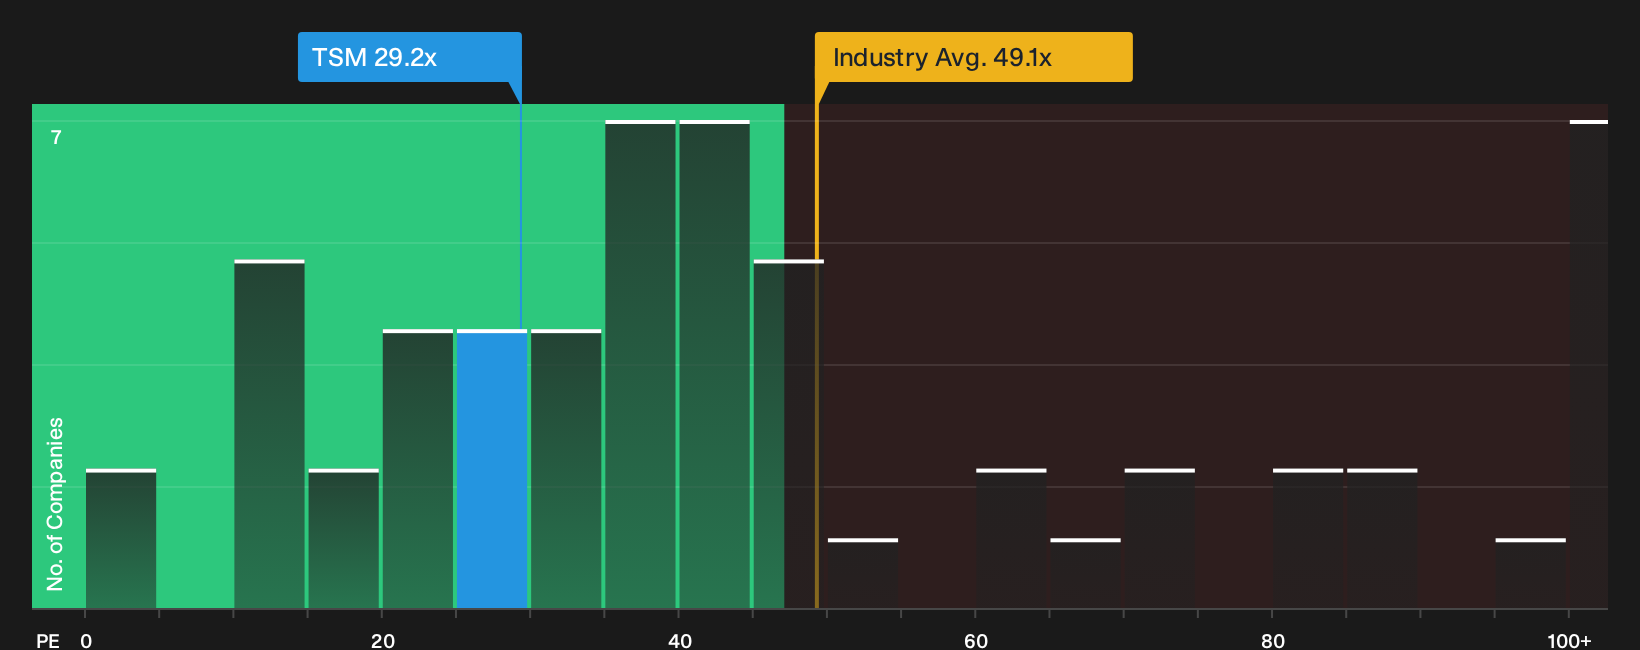
Task: Click the x-axis label 0
Action: coord(86,640)
